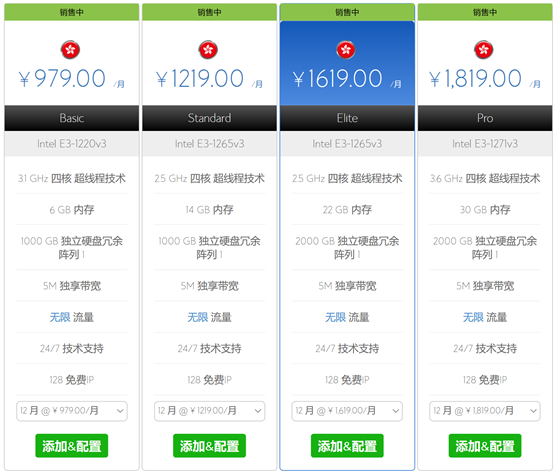Click the 无限 流量 link in Pro plan
The height and width of the screenshot is (474, 554).
(485, 317)
